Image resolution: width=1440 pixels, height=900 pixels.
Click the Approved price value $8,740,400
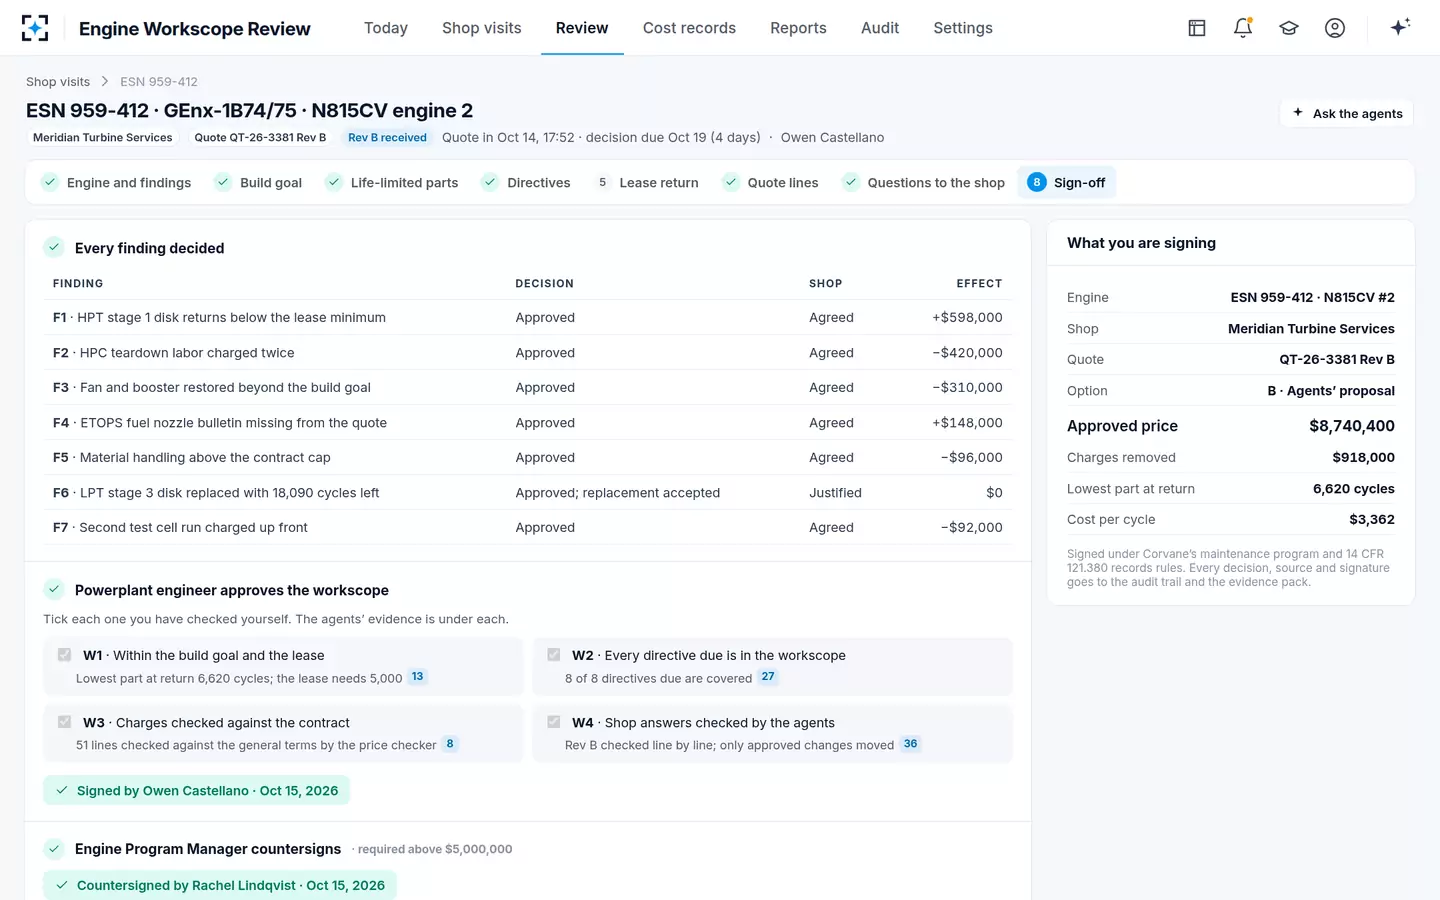pyautogui.click(x=1352, y=426)
